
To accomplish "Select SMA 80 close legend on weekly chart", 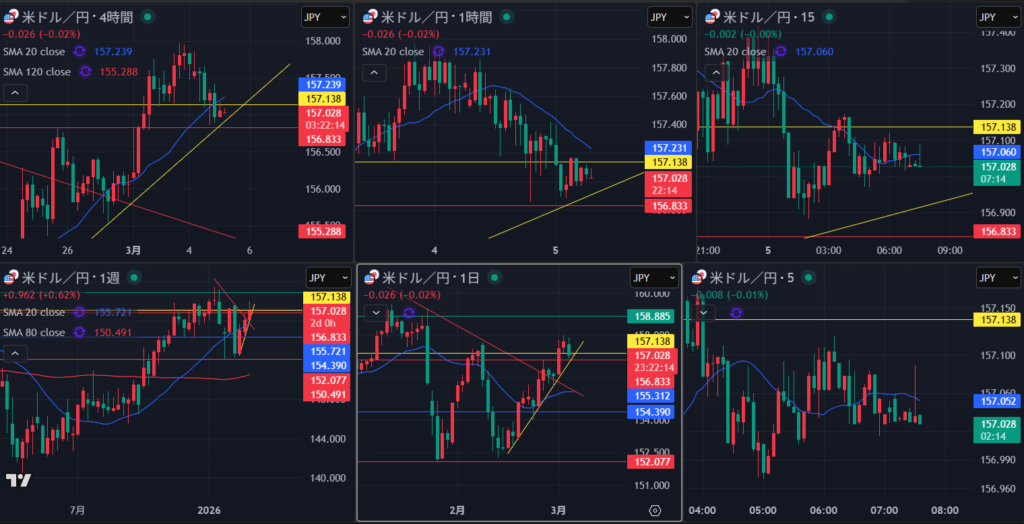I will coord(35,332).
